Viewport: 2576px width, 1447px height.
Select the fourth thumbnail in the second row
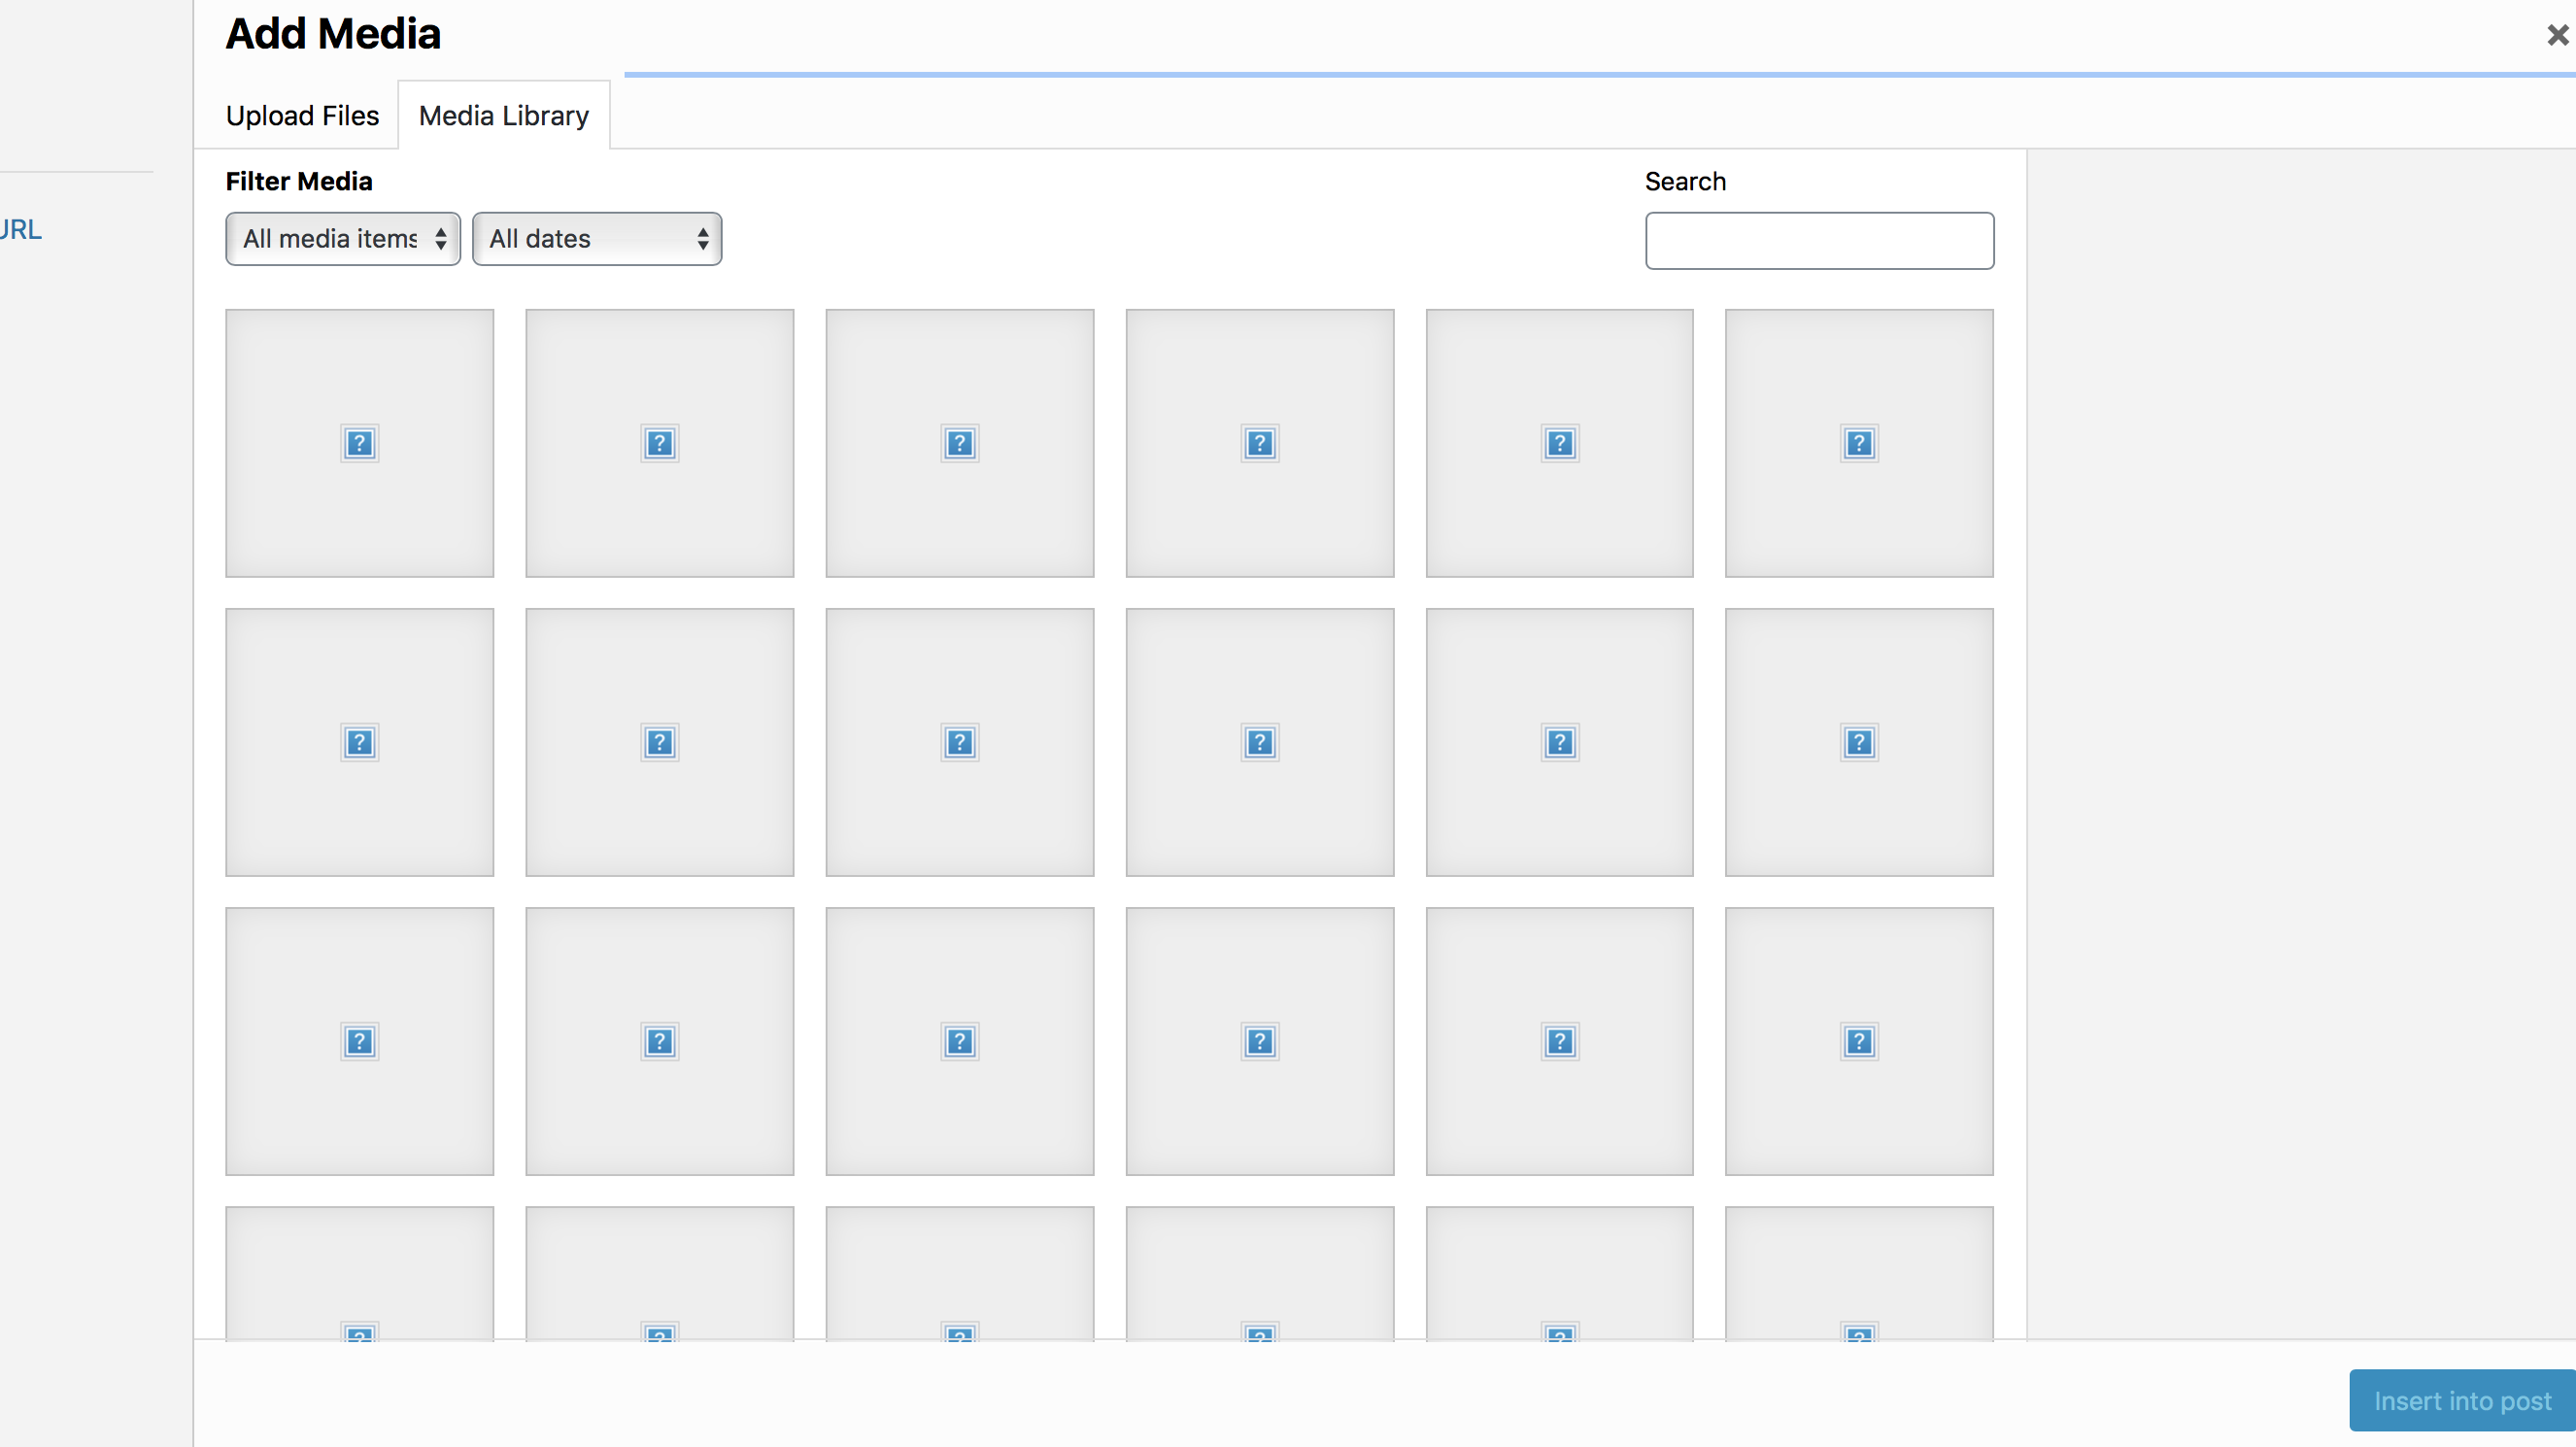coord(1260,743)
